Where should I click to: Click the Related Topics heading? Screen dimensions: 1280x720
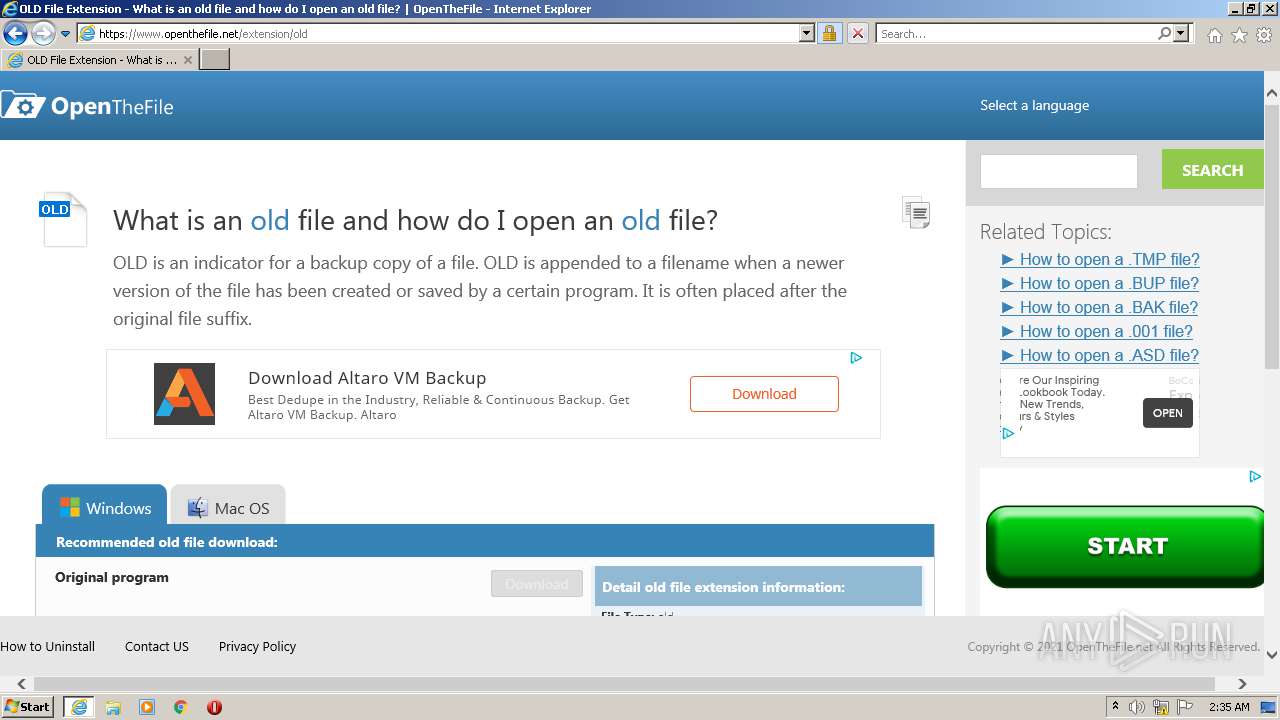(1045, 231)
